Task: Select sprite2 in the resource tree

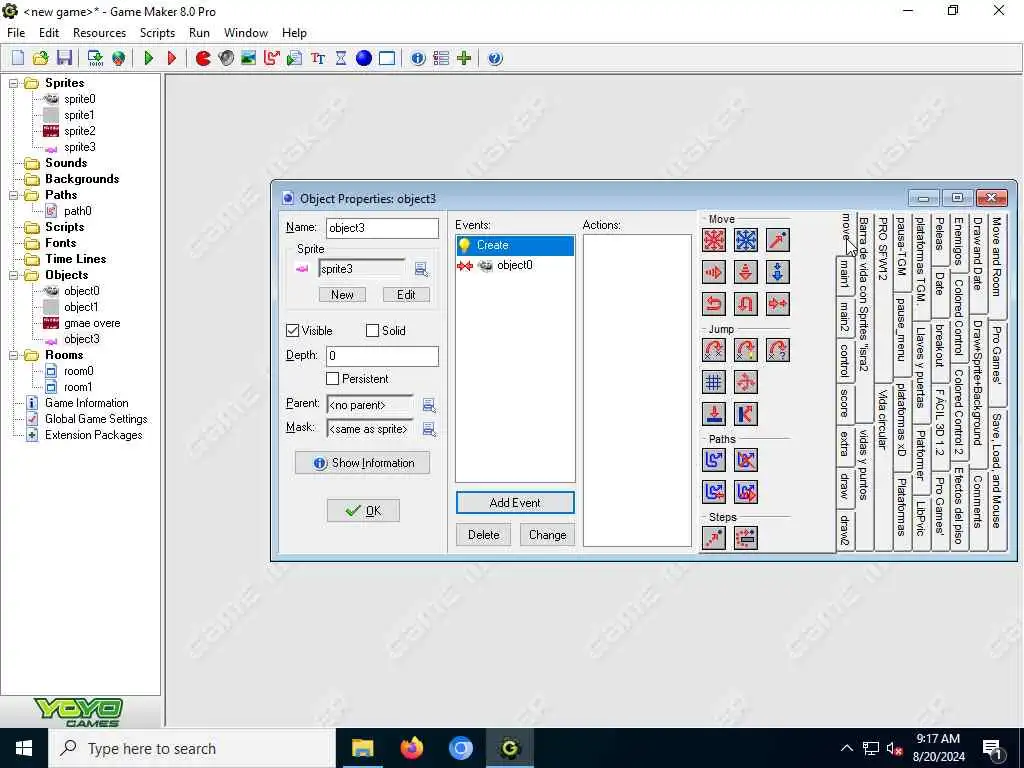Action: [x=80, y=131]
